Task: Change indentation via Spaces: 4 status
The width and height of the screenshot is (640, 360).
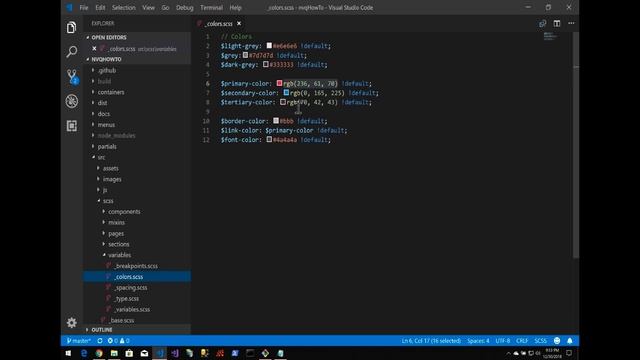Action: click(478, 341)
